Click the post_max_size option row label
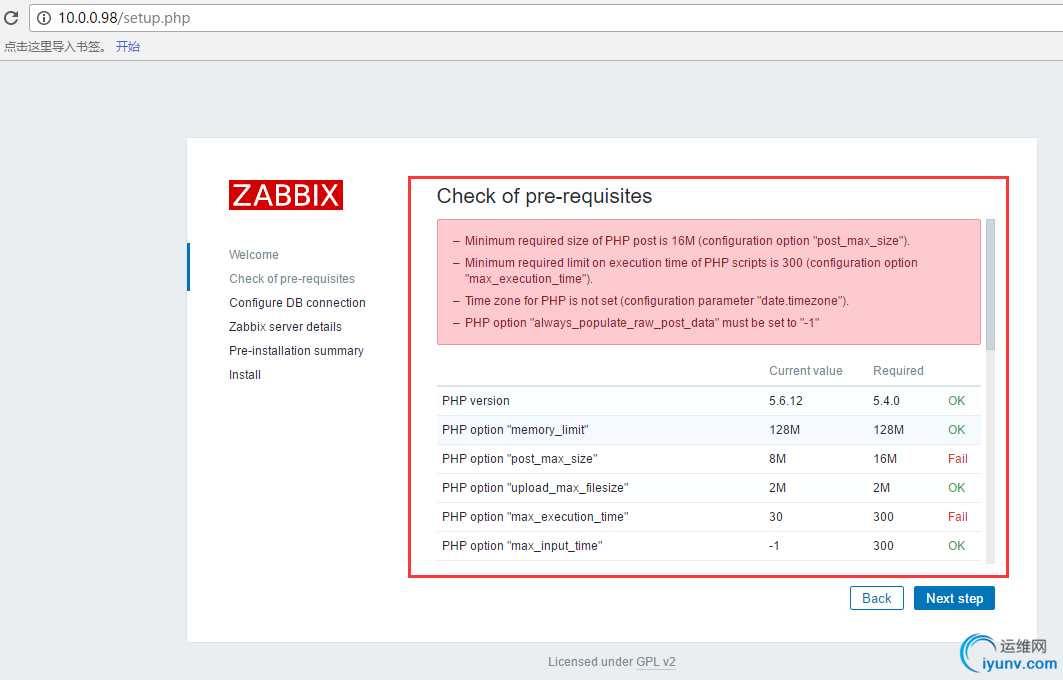The width and height of the screenshot is (1063, 680). coord(519,459)
